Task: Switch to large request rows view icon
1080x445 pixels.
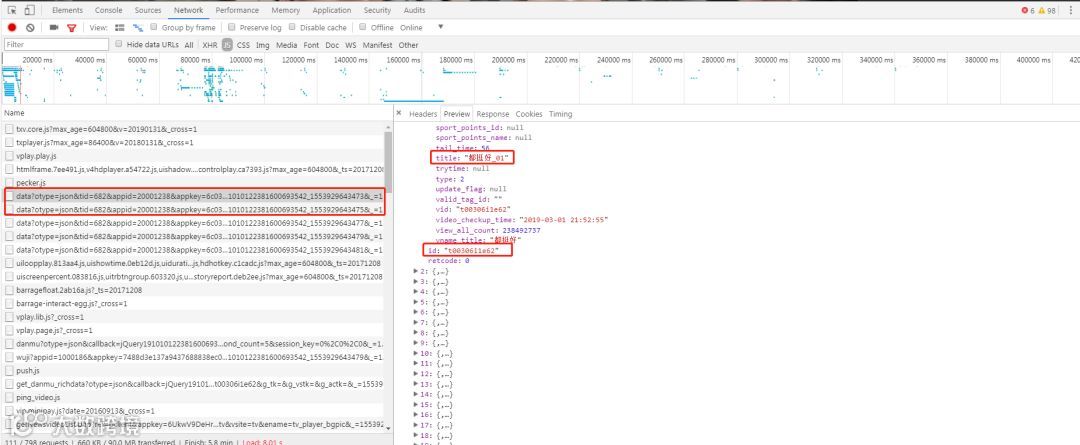Action: (x=120, y=28)
